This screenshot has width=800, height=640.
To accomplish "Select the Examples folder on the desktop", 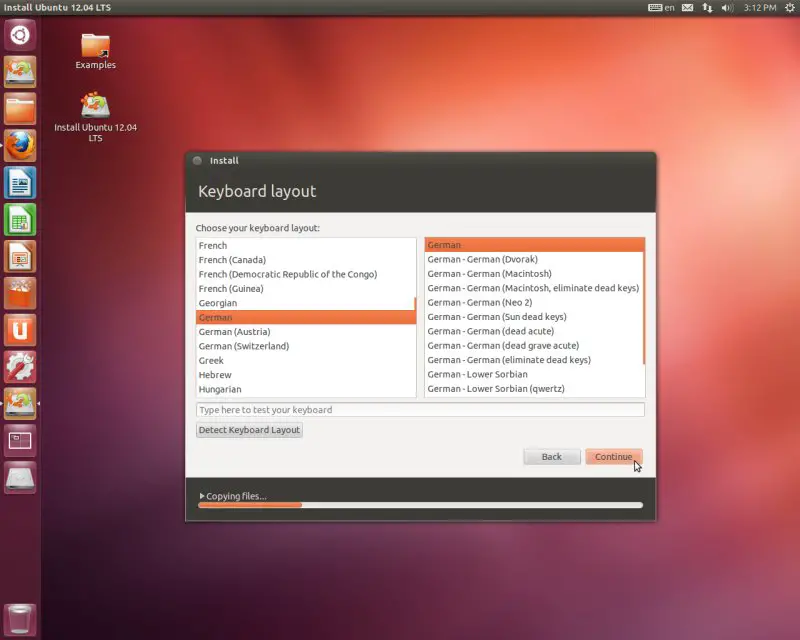I will coord(95,51).
